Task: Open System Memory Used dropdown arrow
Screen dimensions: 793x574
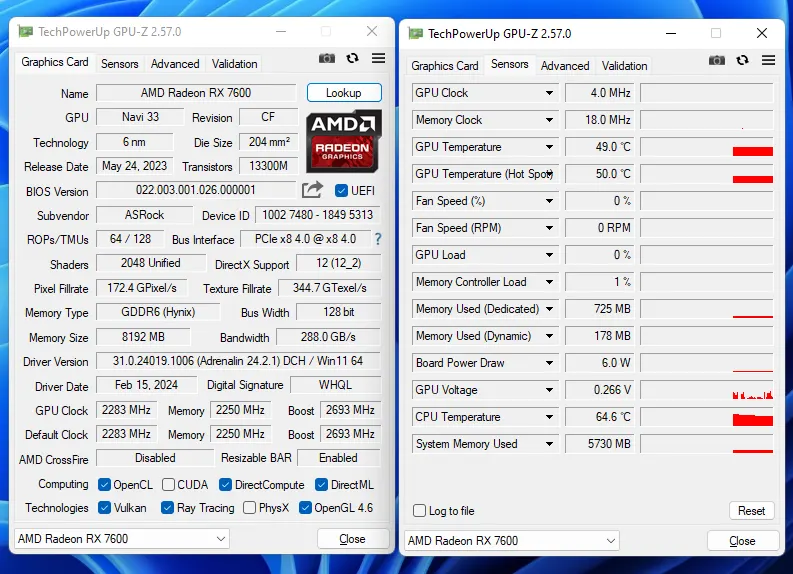Action: (x=549, y=444)
